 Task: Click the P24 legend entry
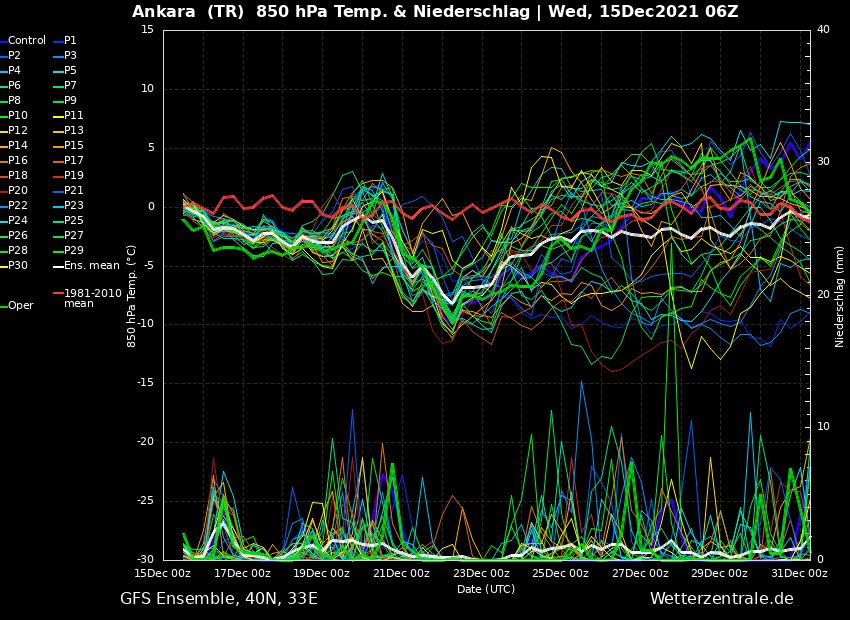(x=14, y=221)
